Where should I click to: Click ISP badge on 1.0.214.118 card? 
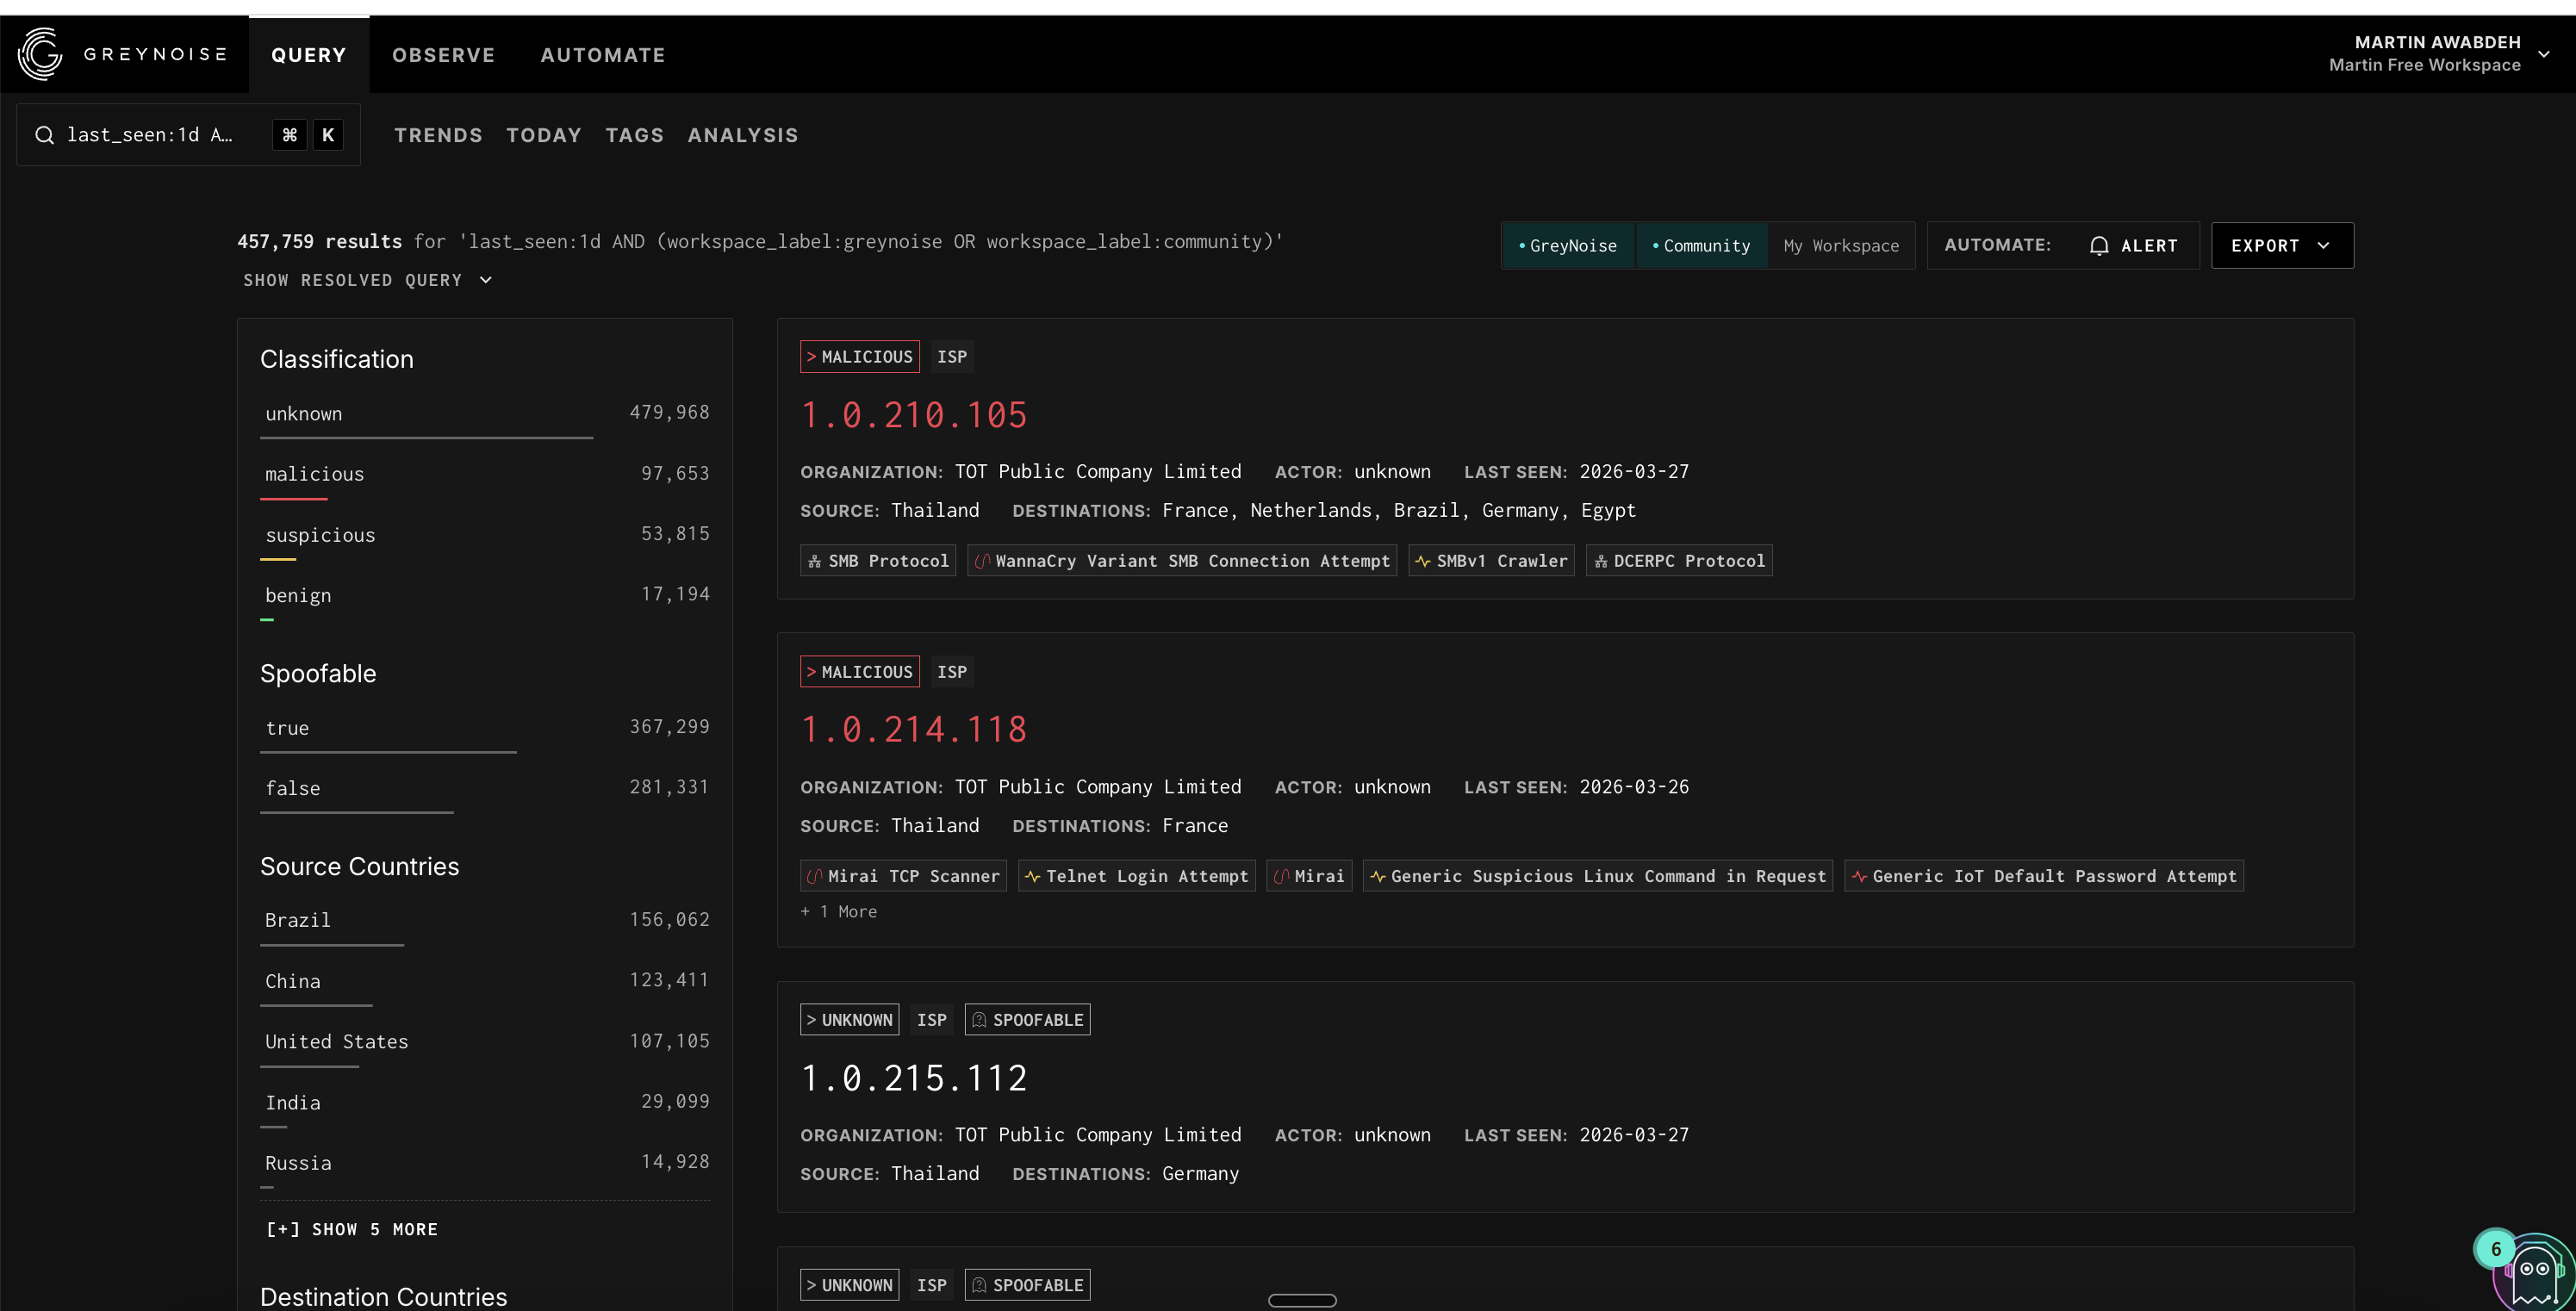tap(952, 672)
